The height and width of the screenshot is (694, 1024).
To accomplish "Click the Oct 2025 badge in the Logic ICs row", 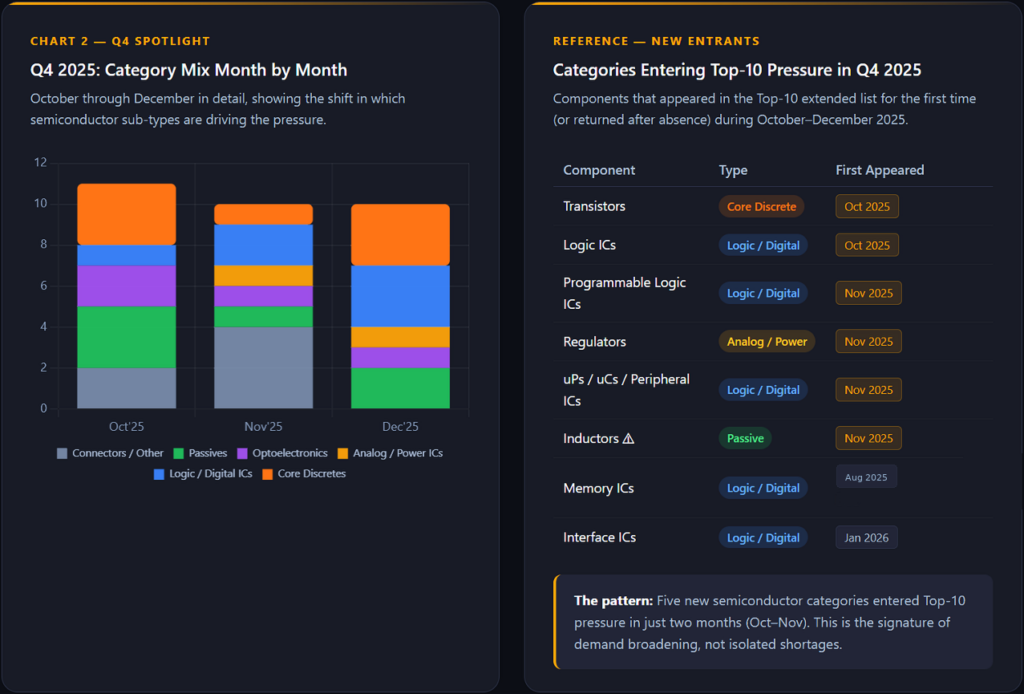I will coord(867,245).
